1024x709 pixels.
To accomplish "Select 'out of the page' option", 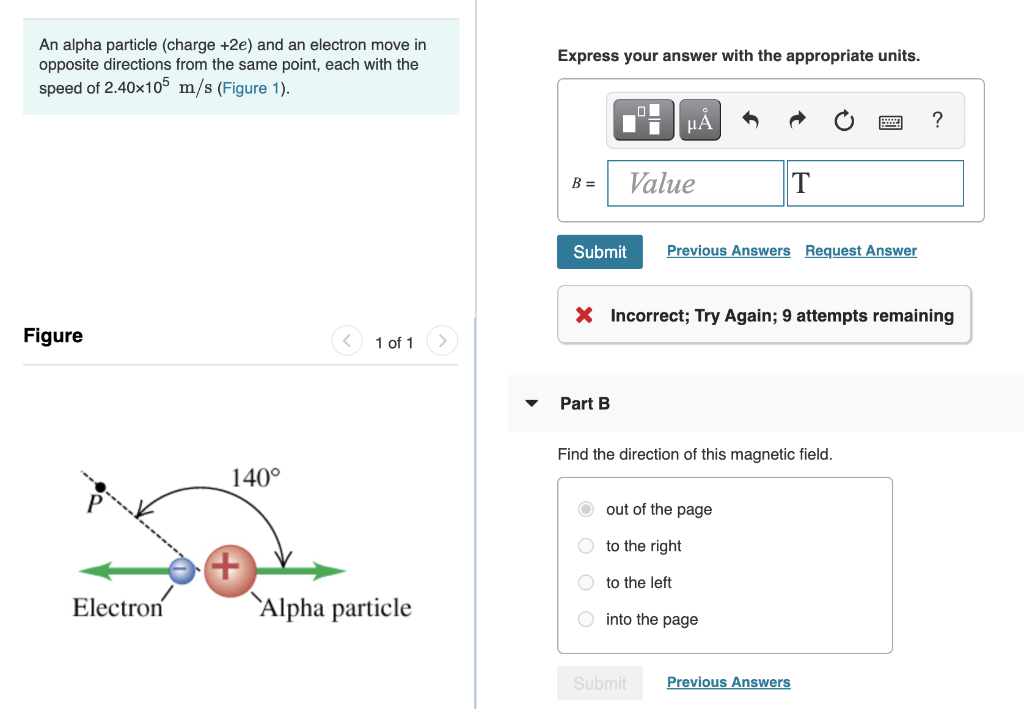I will click(585, 509).
